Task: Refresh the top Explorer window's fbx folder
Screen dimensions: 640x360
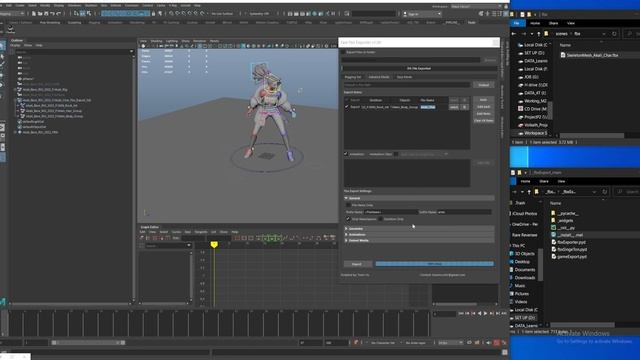Action: pyautogui.click(x=614, y=34)
